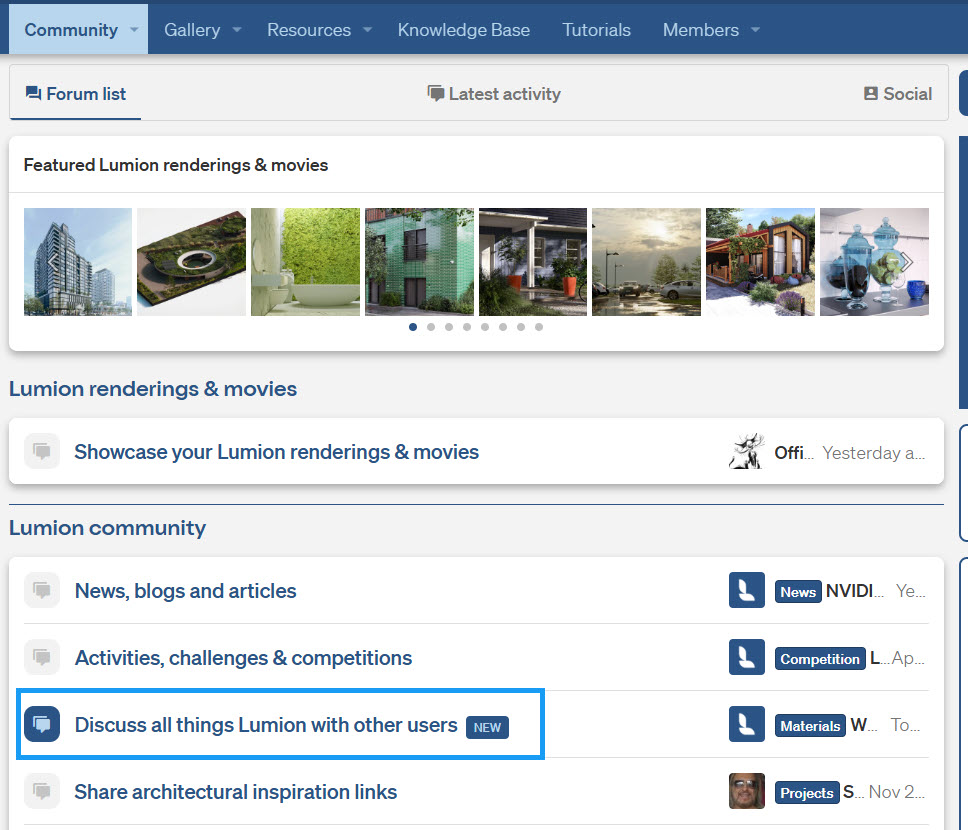The image size is (968, 830).
Task: Go to the Tutorials menu item
Action: point(596,30)
